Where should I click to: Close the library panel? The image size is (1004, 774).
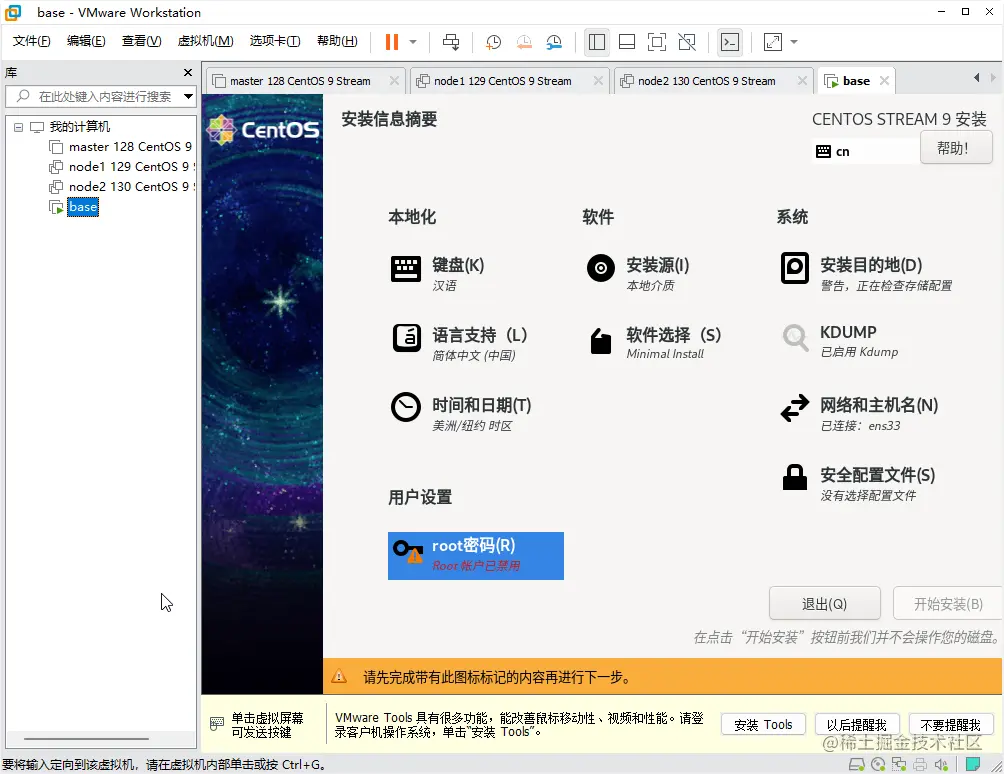click(x=188, y=72)
